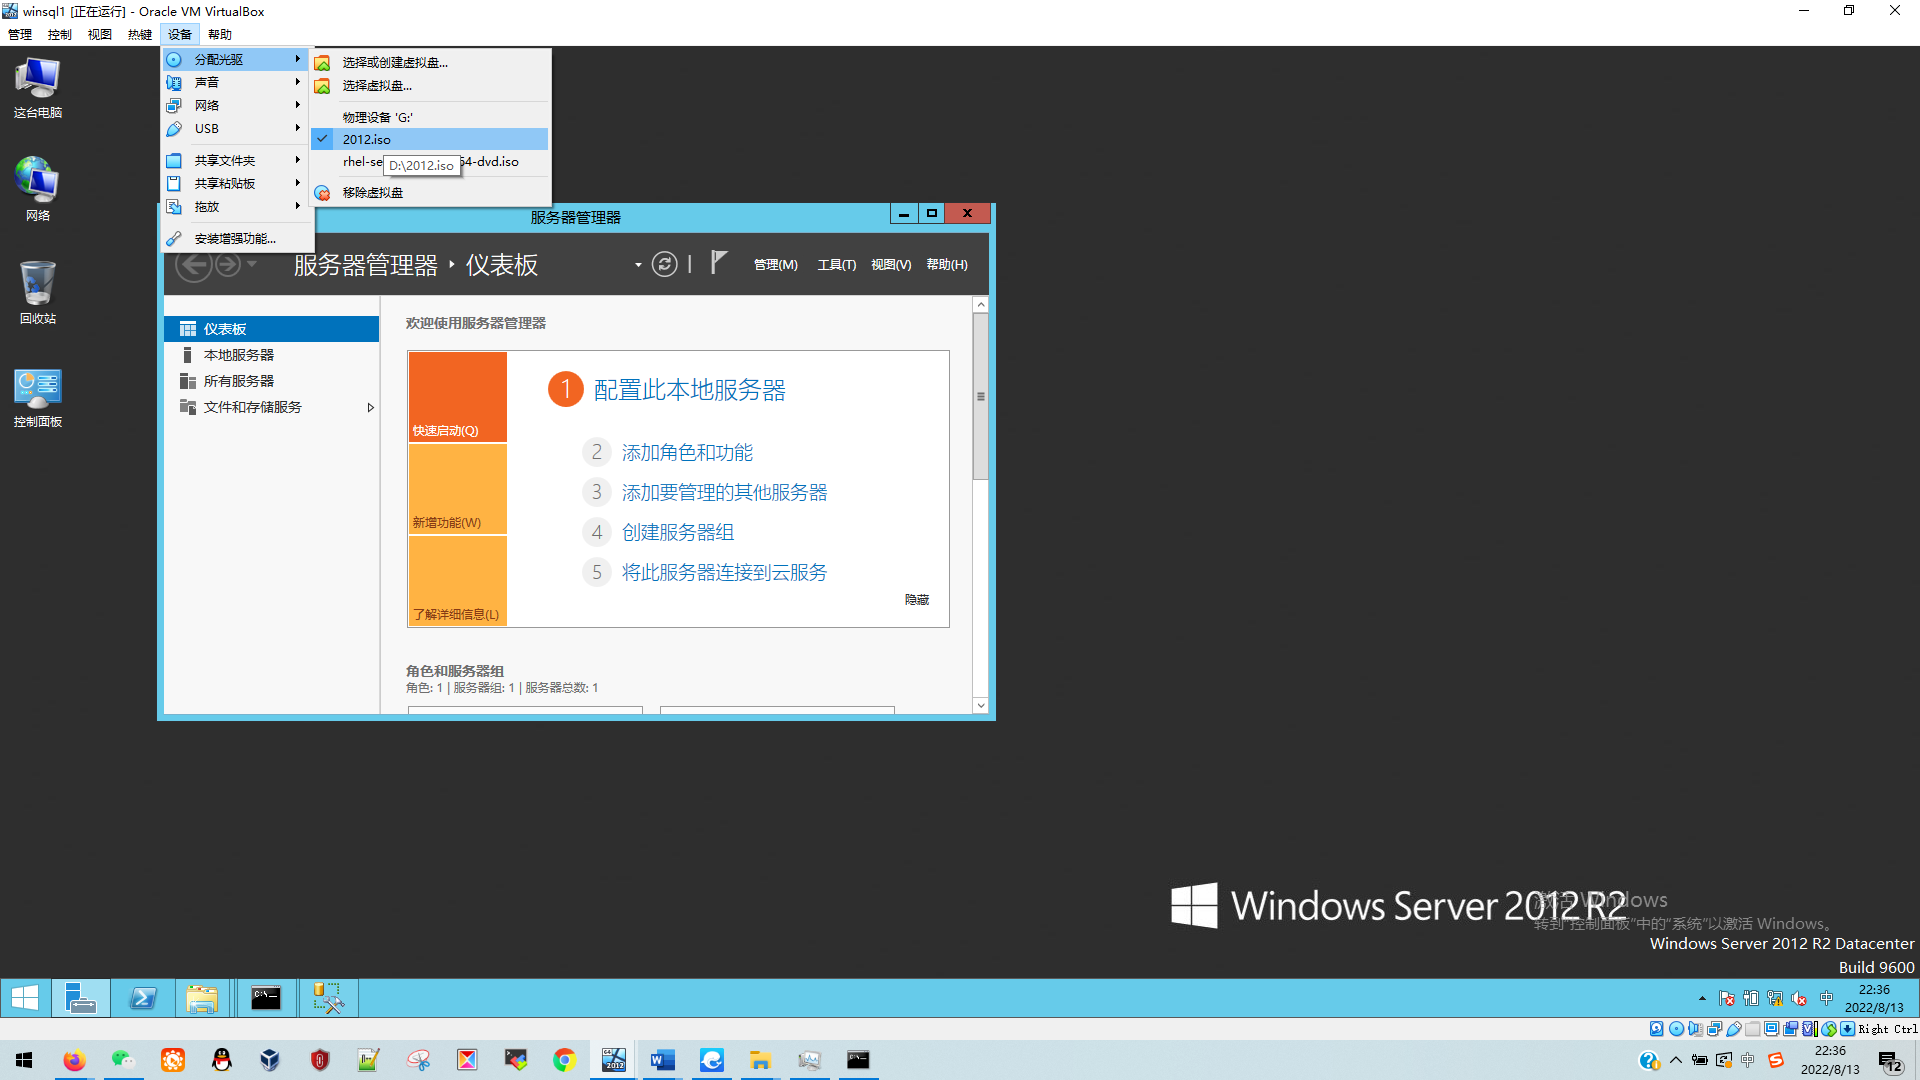Open Firefox from host taskbar
The width and height of the screenshot is (1920, 1080).
tap(74, 1060)
